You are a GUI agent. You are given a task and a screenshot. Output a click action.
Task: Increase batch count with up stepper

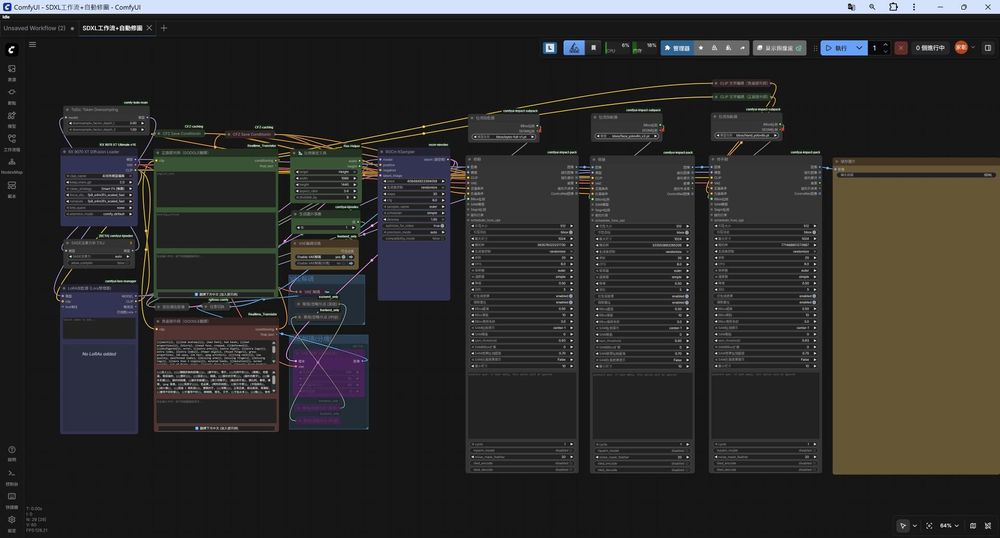pos(886,45)
